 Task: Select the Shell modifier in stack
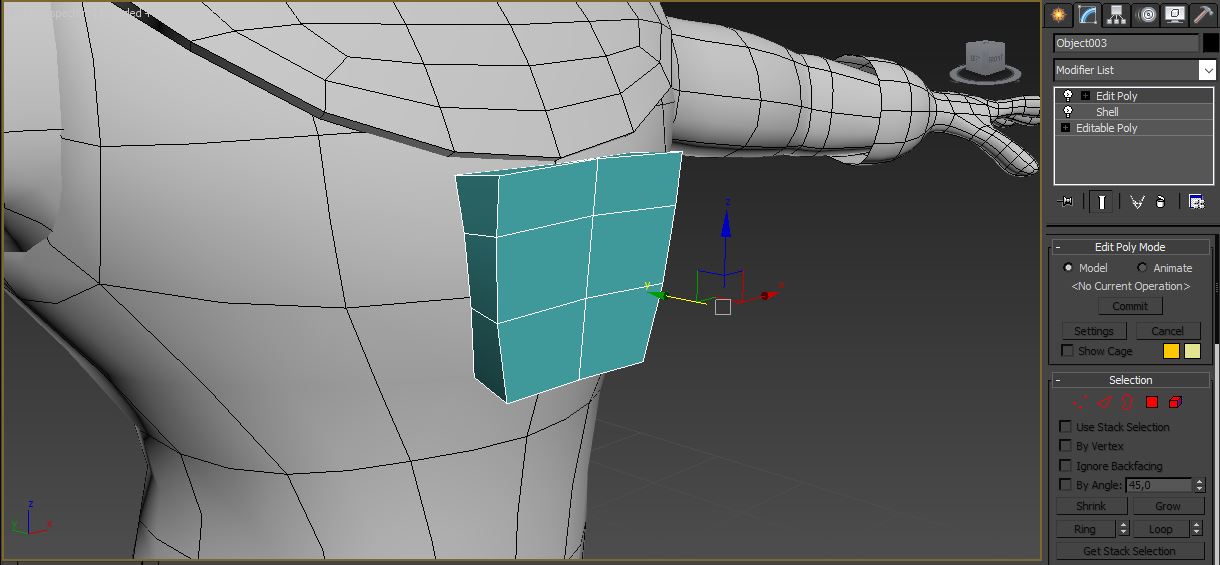pos(1107,112)
